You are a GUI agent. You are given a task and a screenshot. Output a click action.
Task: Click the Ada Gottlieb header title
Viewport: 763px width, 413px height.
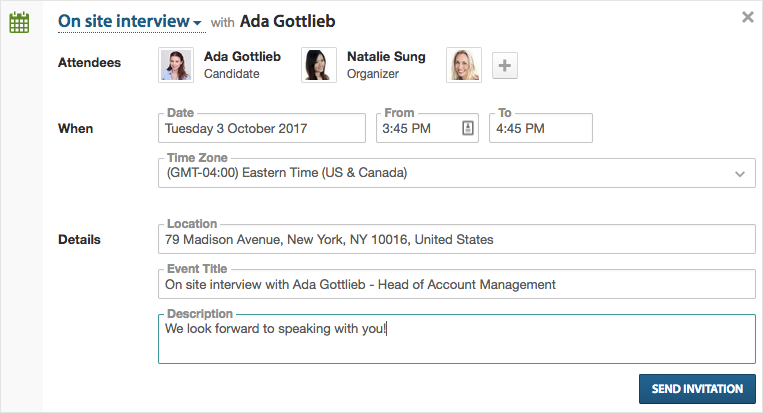point(288,21)
